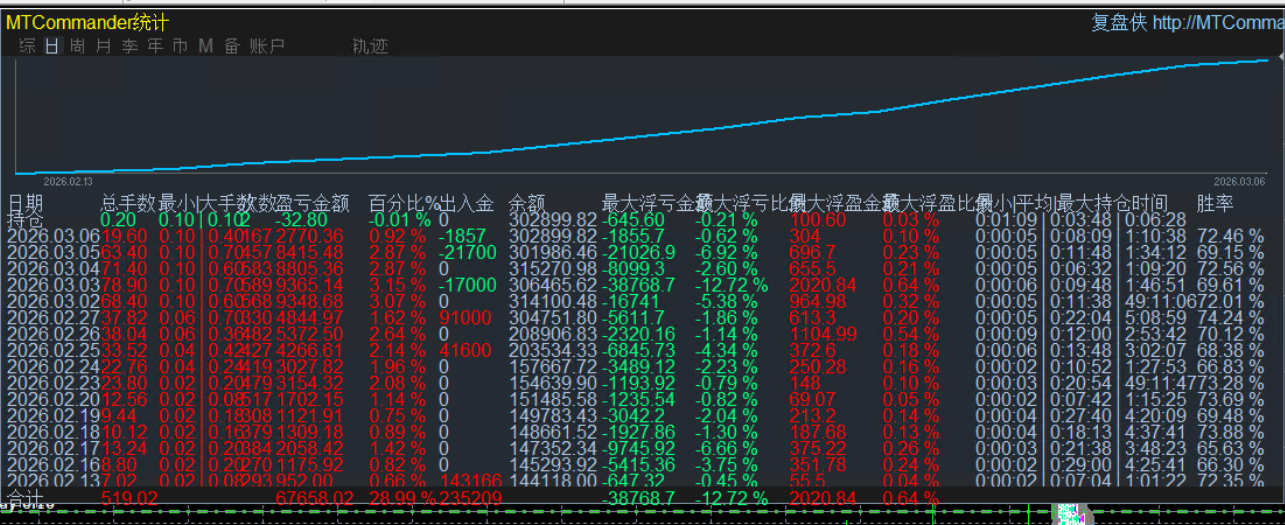
Task: Click the 2026.03.06 chart axis date
Action: point(1239,182)
